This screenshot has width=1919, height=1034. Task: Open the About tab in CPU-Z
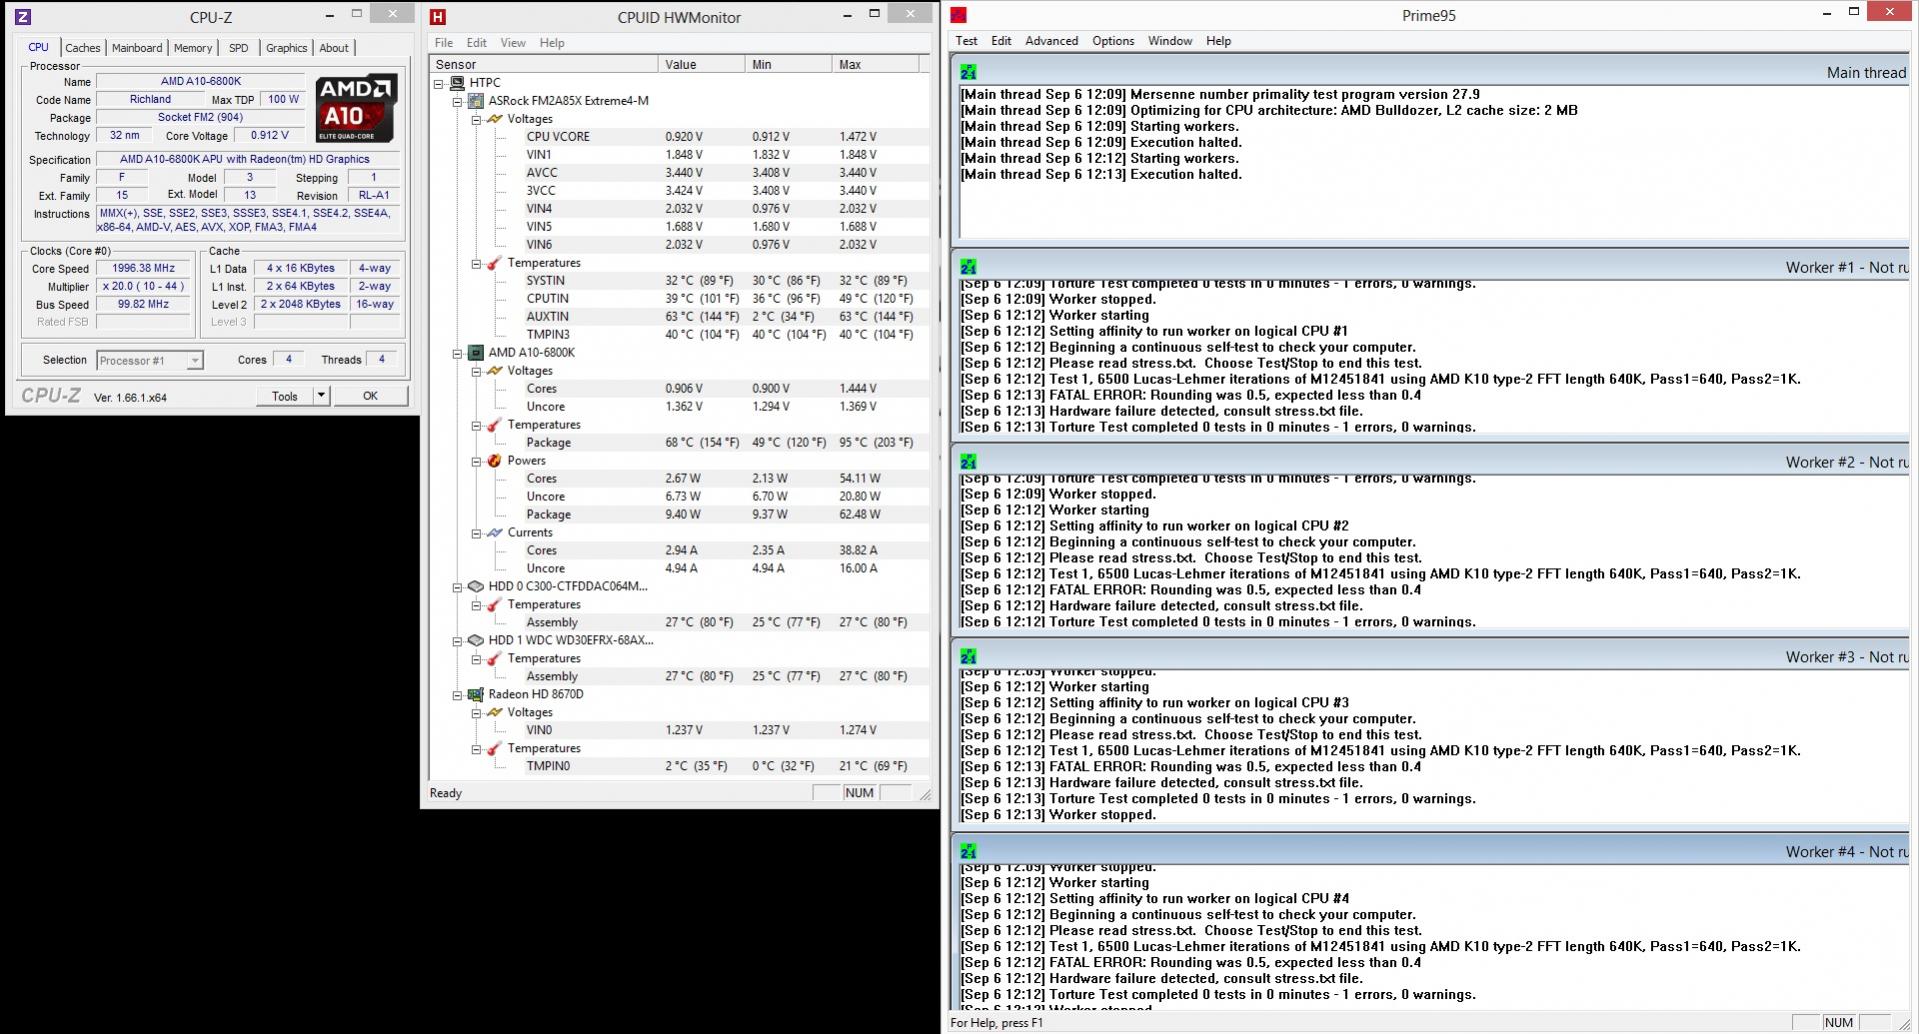pos(334,48)
